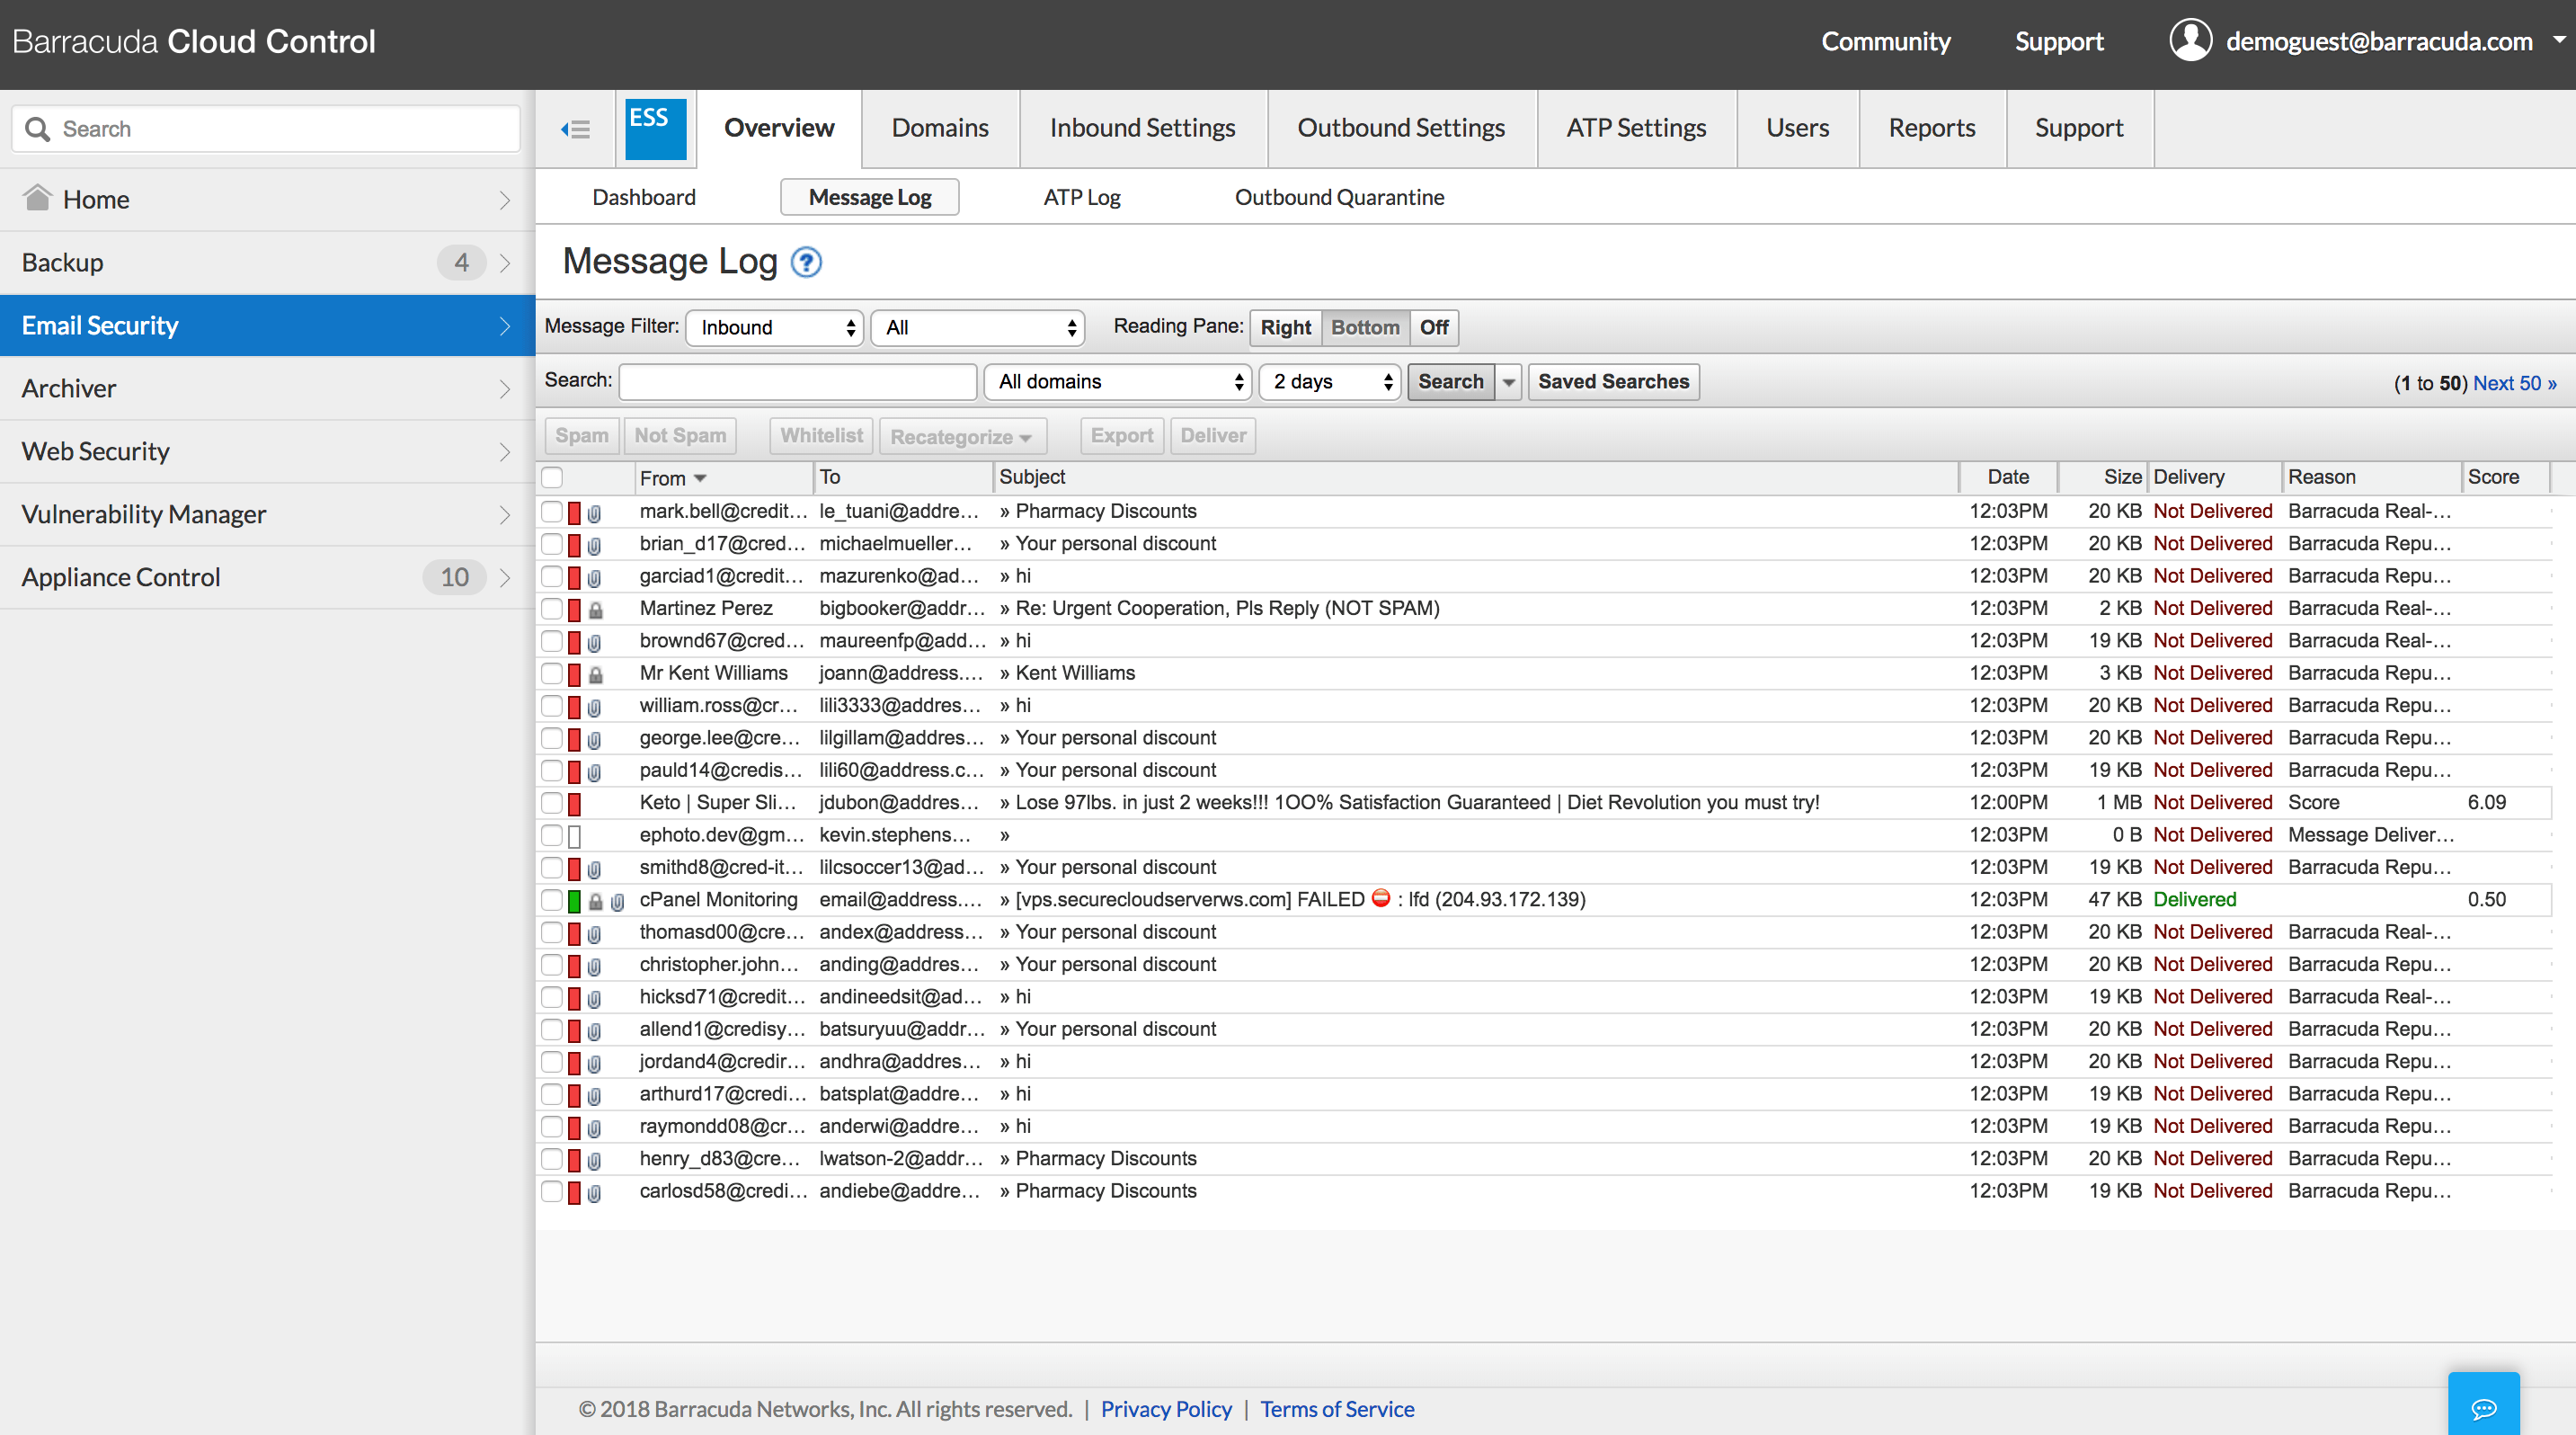The height and width of the screenshot is (1435, 2576).
Task: Click the ESS product icon
Action: click(x=655, y=129)
